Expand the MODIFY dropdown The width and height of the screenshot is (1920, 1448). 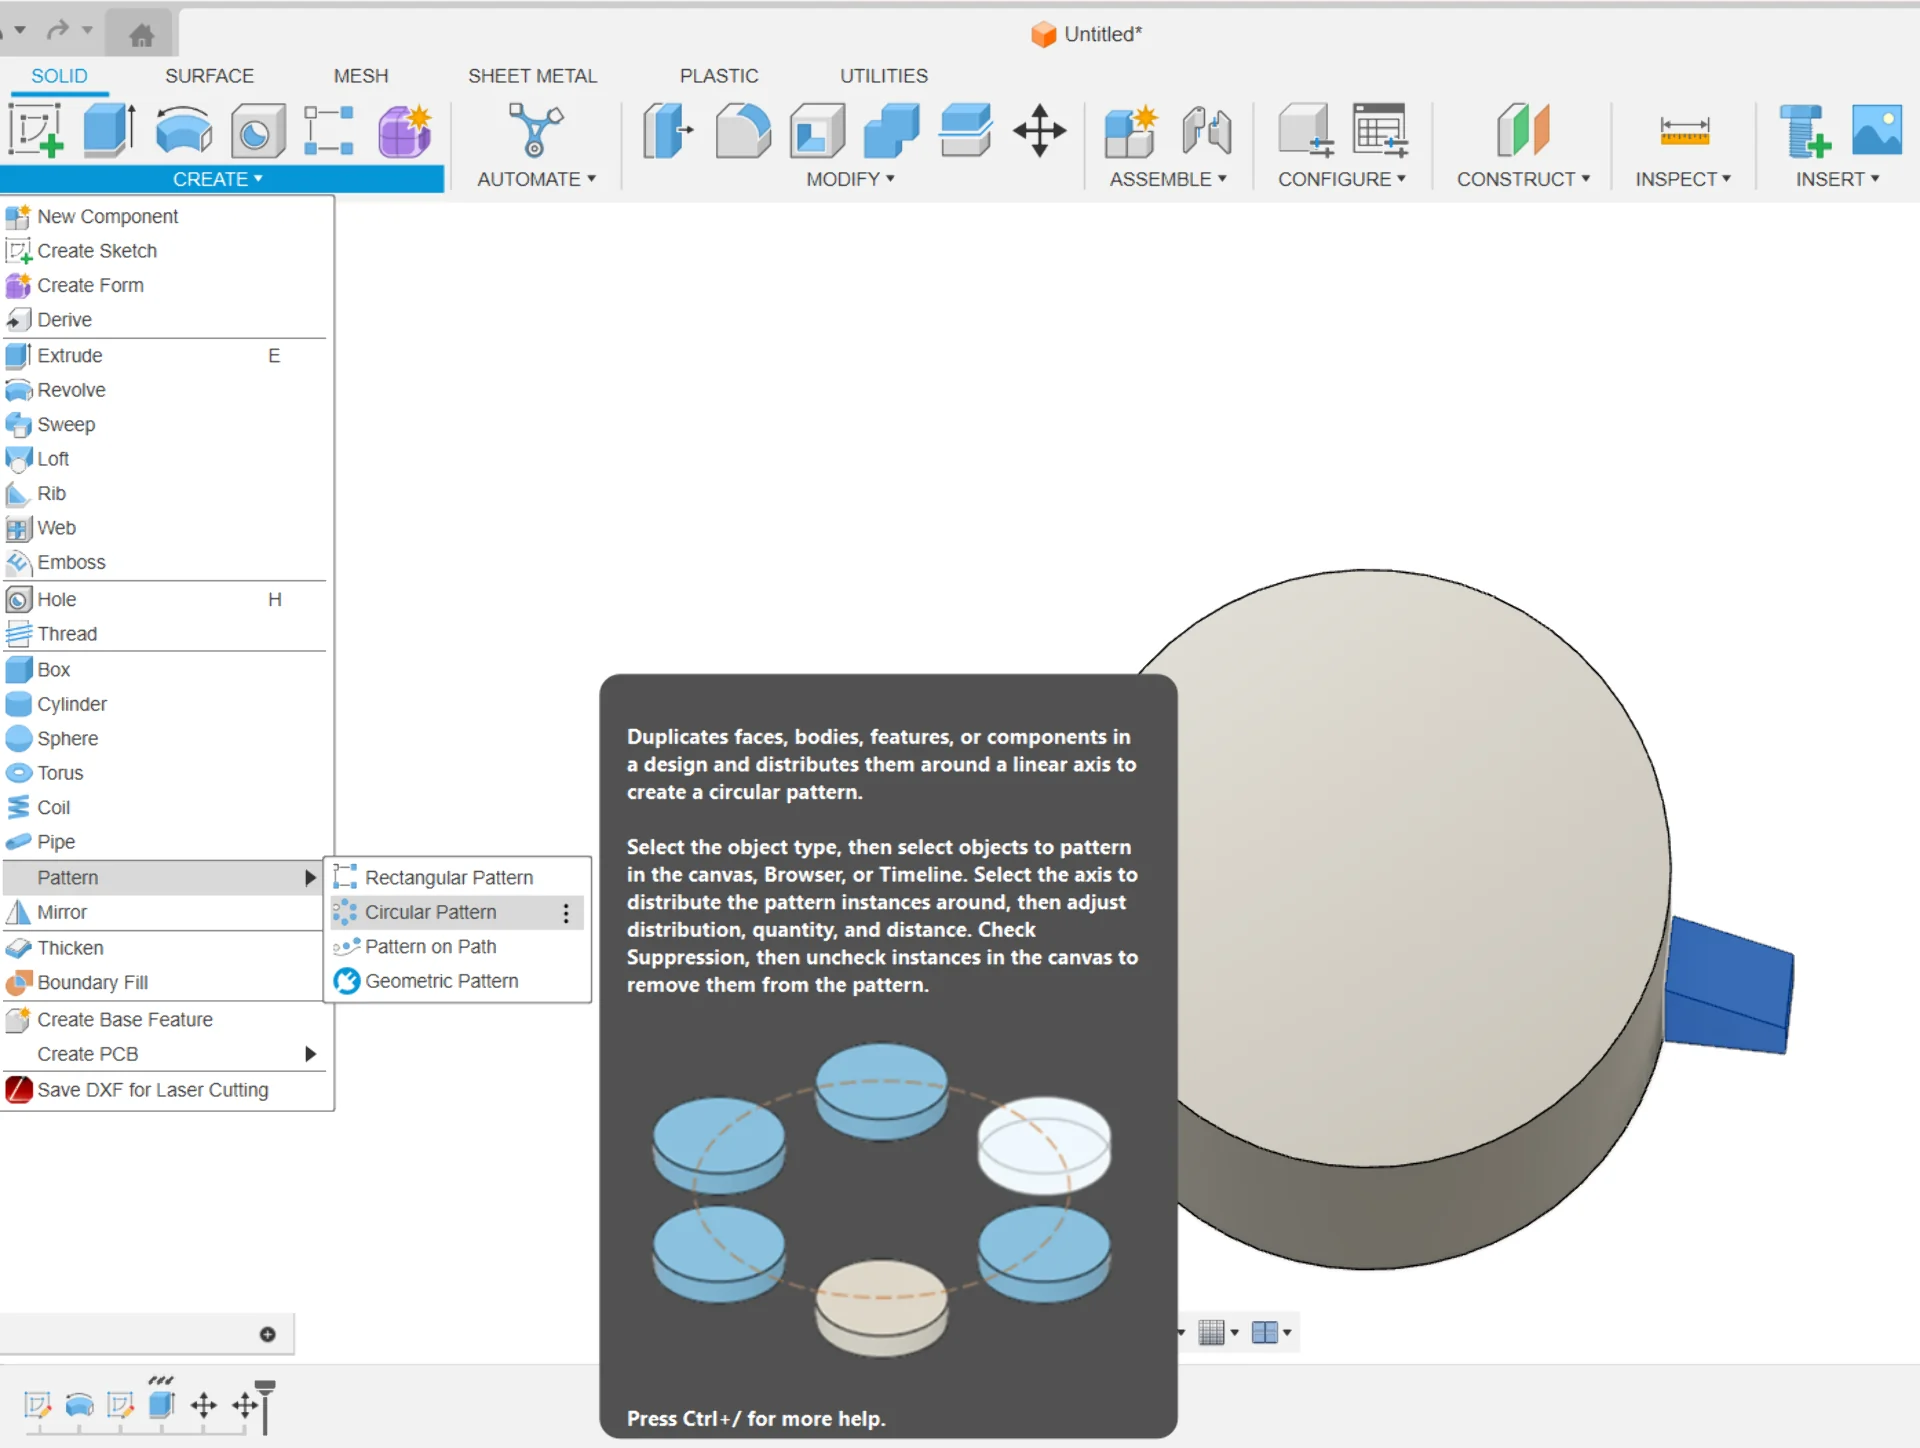[850, 179]
